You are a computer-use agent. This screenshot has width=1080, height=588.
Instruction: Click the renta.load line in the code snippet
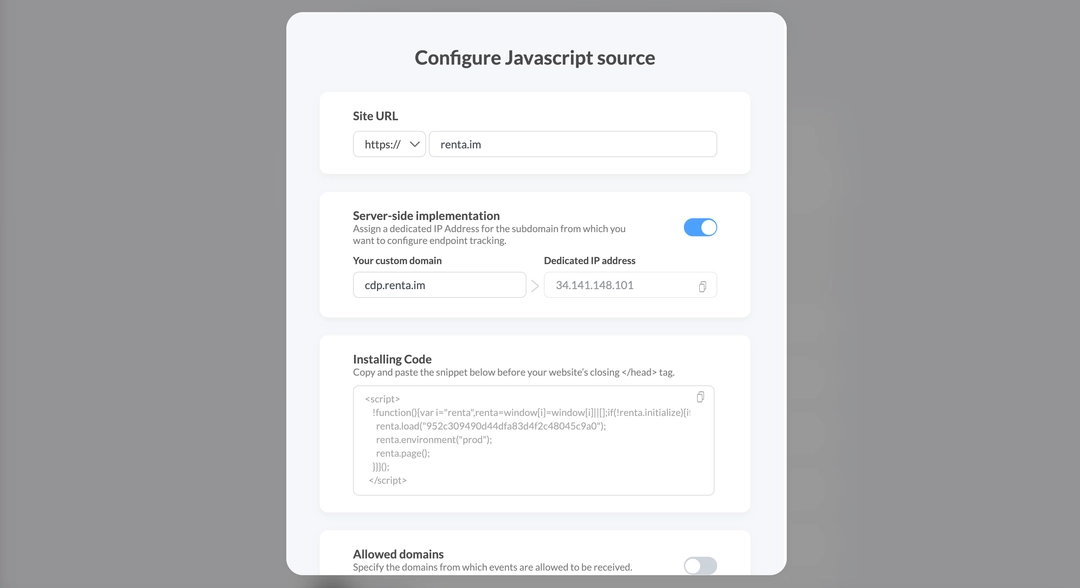coord(491,426)
